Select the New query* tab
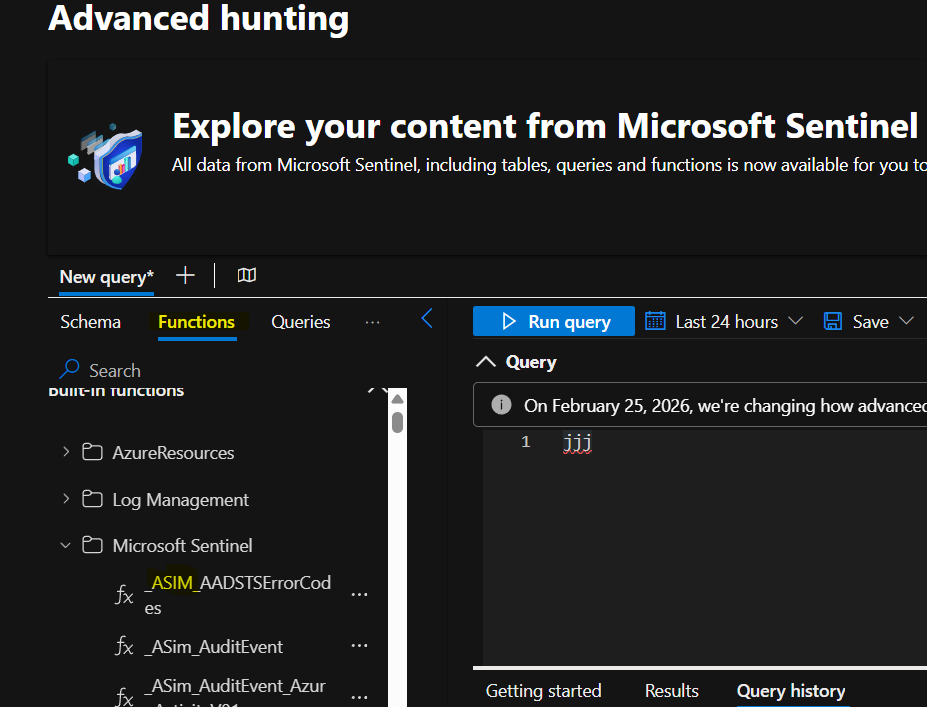Viewport: 927px width, 707px height. tap(106, 277)
